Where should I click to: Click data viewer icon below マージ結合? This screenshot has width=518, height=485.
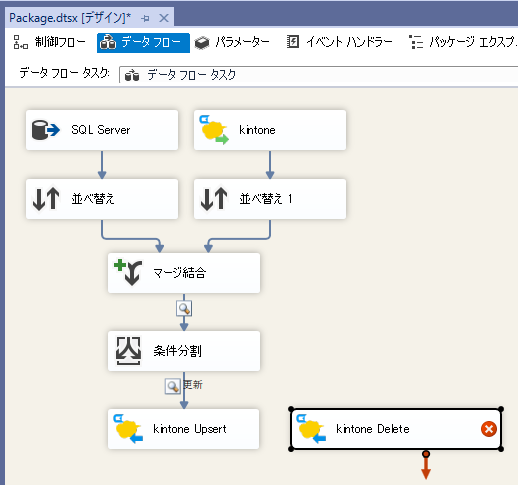click(x=184, y=308)
